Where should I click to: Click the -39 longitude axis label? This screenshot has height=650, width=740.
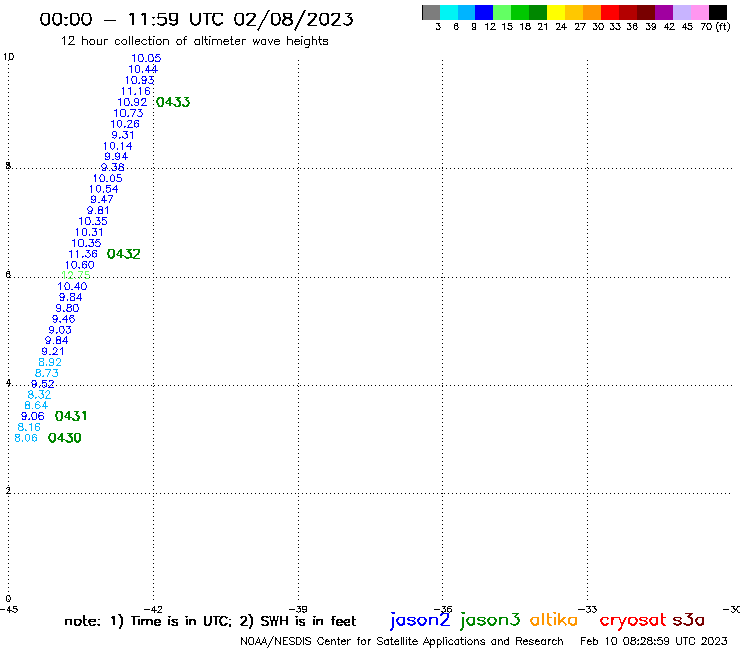298,609
